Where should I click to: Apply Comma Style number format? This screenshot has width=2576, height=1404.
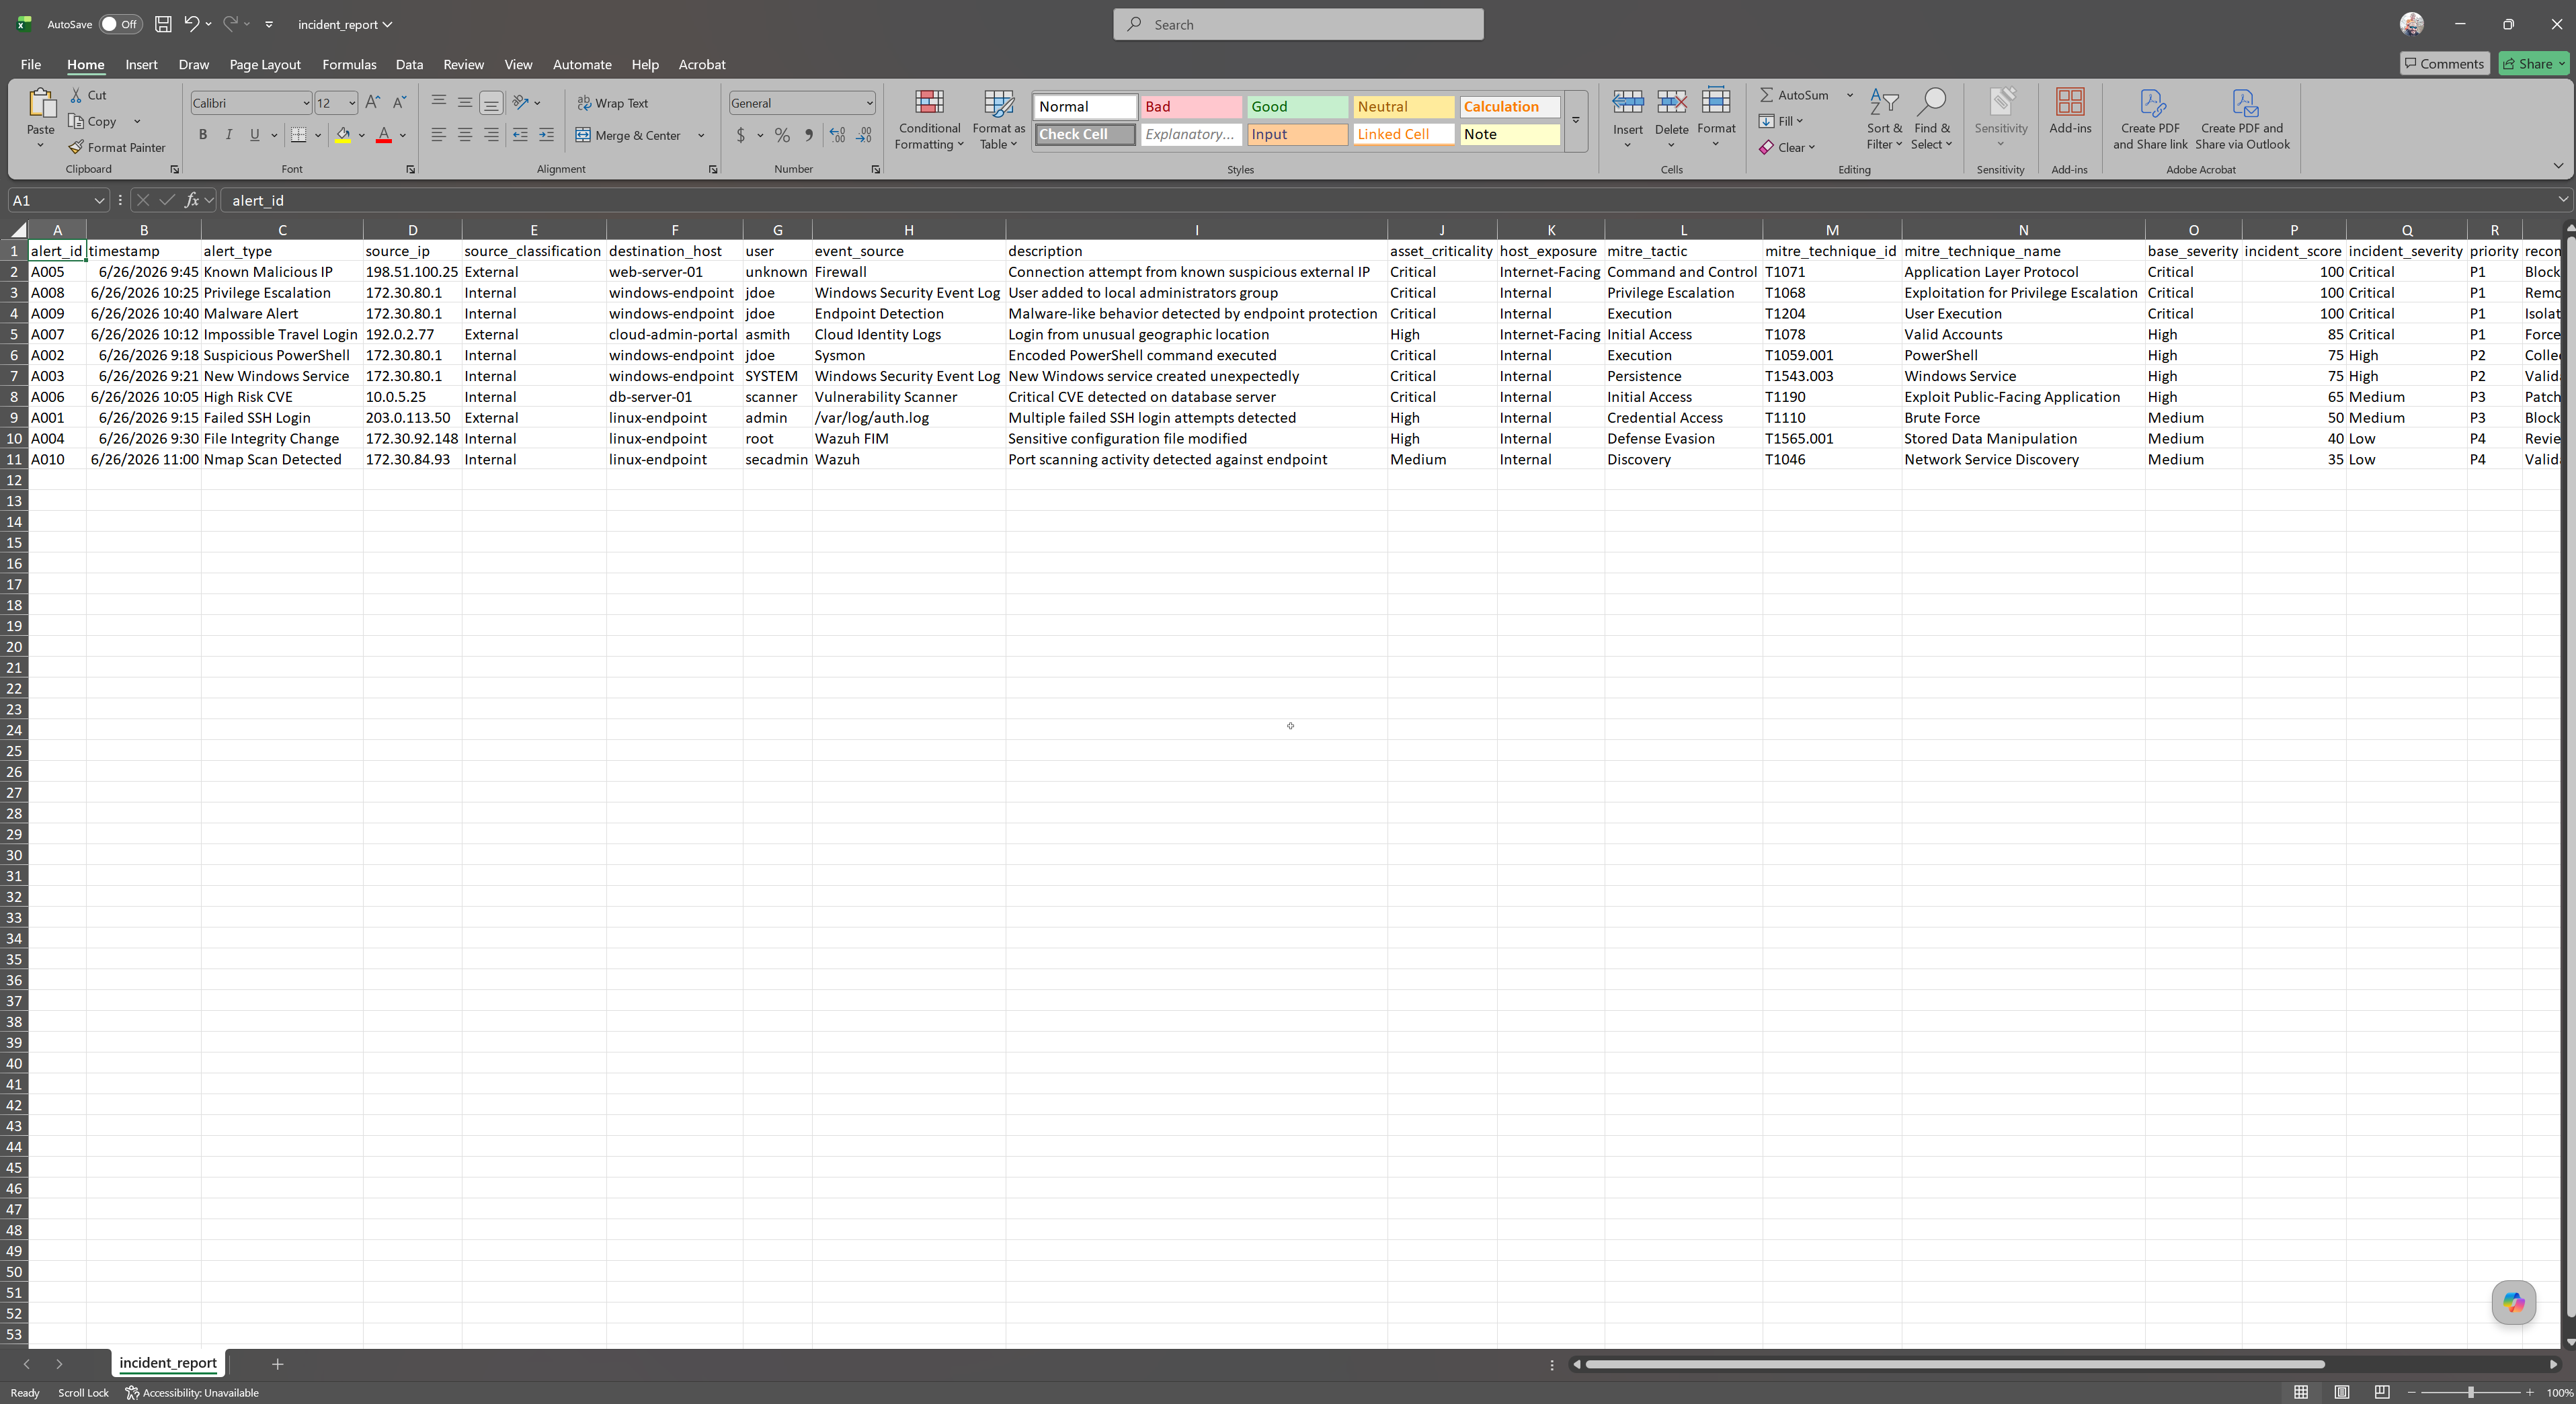809,135
